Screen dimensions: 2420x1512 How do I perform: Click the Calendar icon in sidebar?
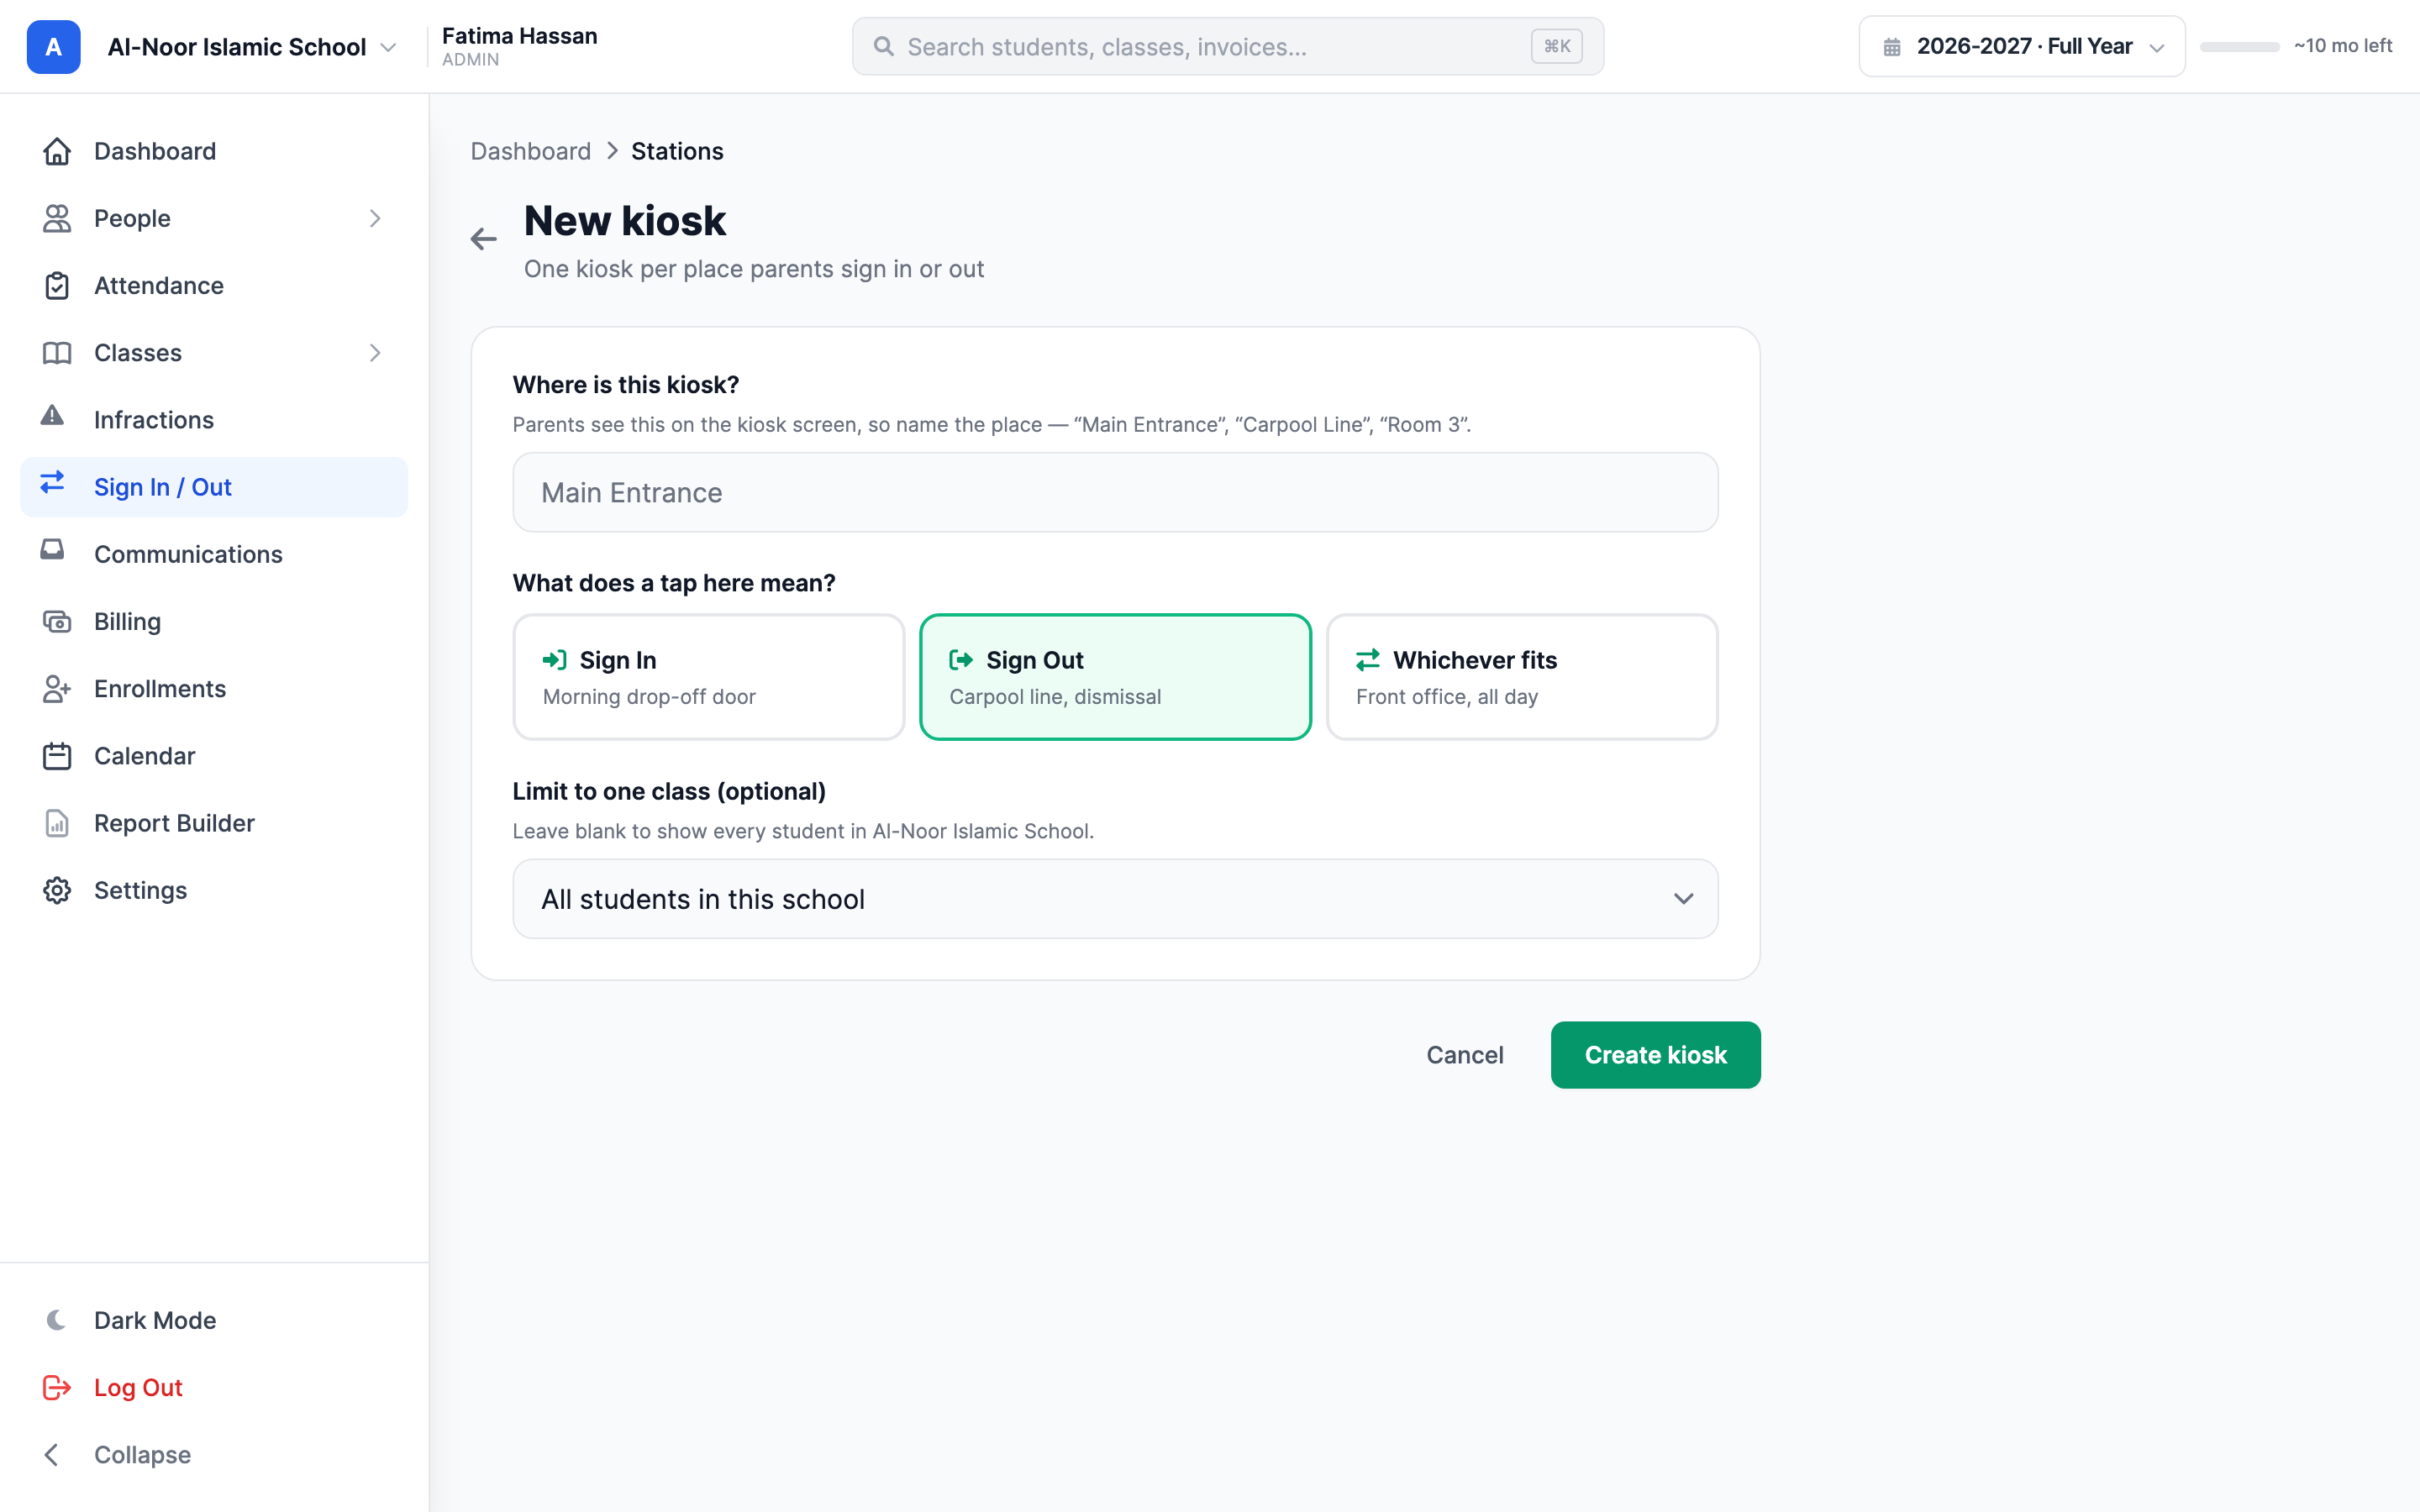[x=57, y=756]
